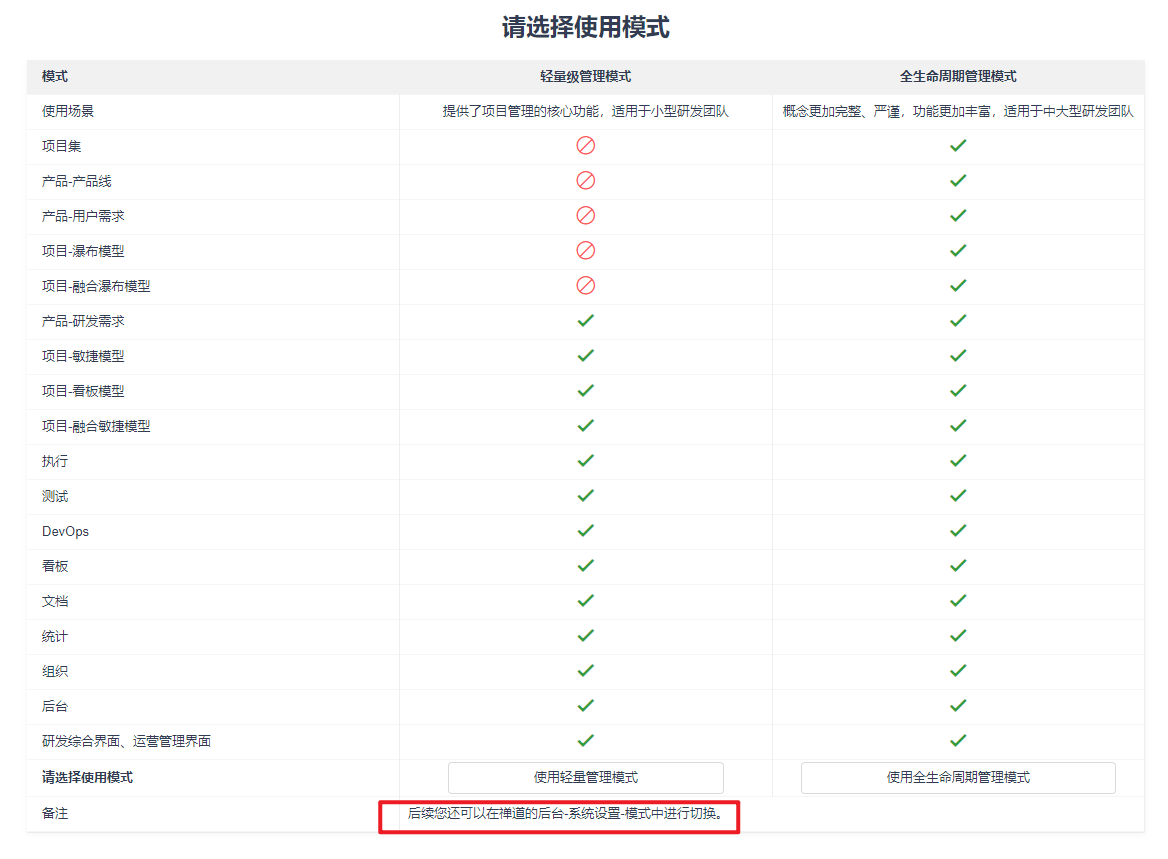Click 轻量级 checkmark in DevOps row
Viewport: 1168px width, 859px height.
point(585,530)
